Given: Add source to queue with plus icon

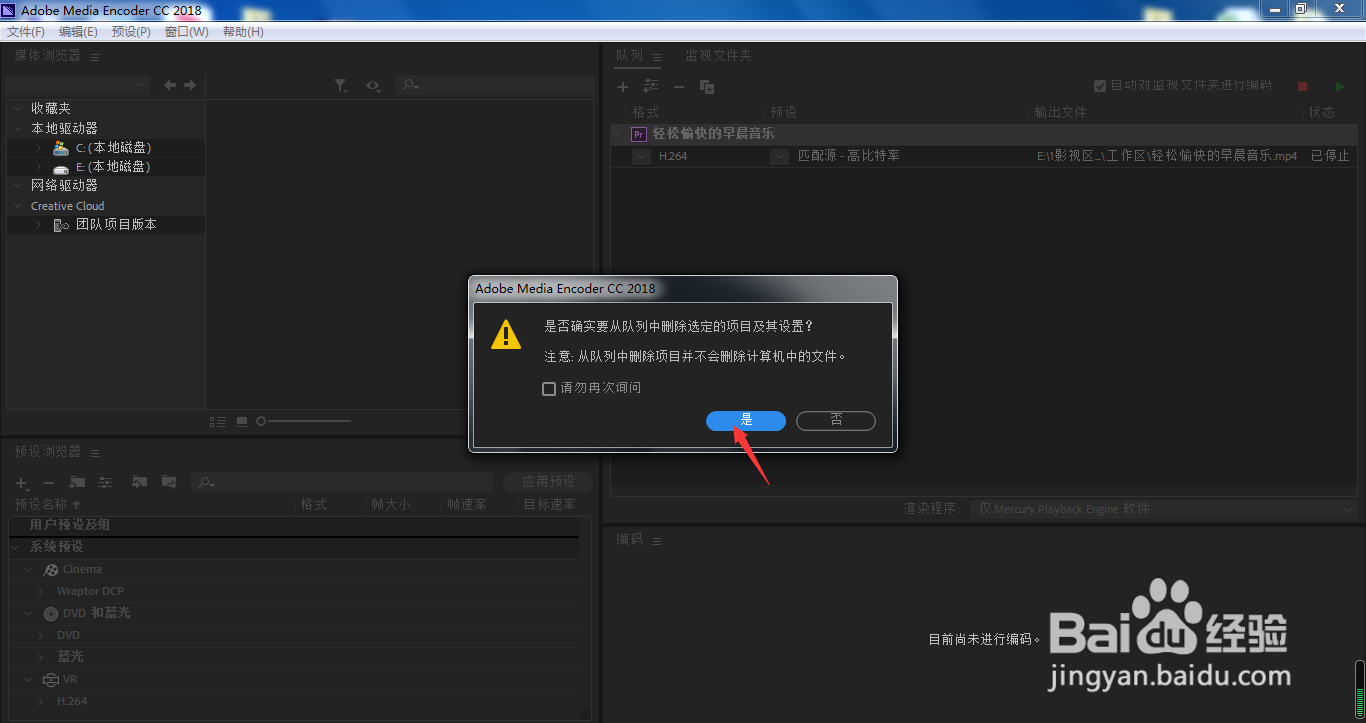Looking at the screenshot, I should (x=623, y=87).
